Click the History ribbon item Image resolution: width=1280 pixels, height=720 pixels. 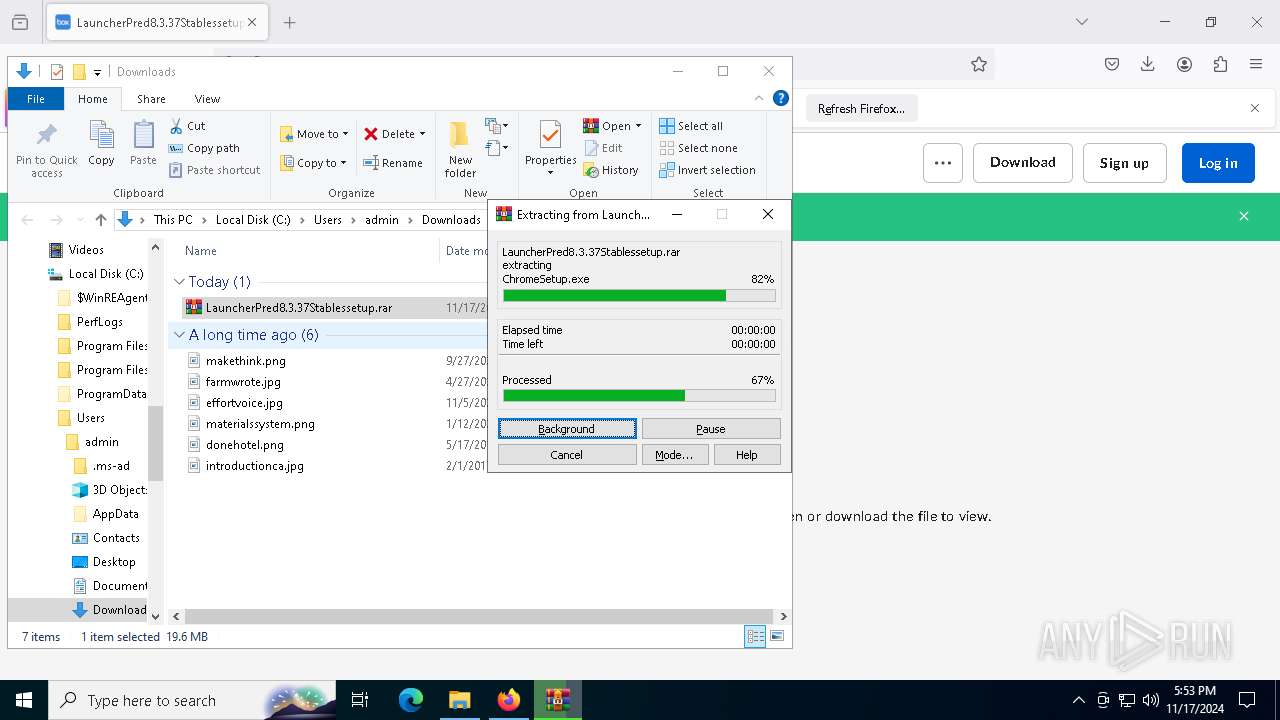pyautogui.click(x=611, y=170)
